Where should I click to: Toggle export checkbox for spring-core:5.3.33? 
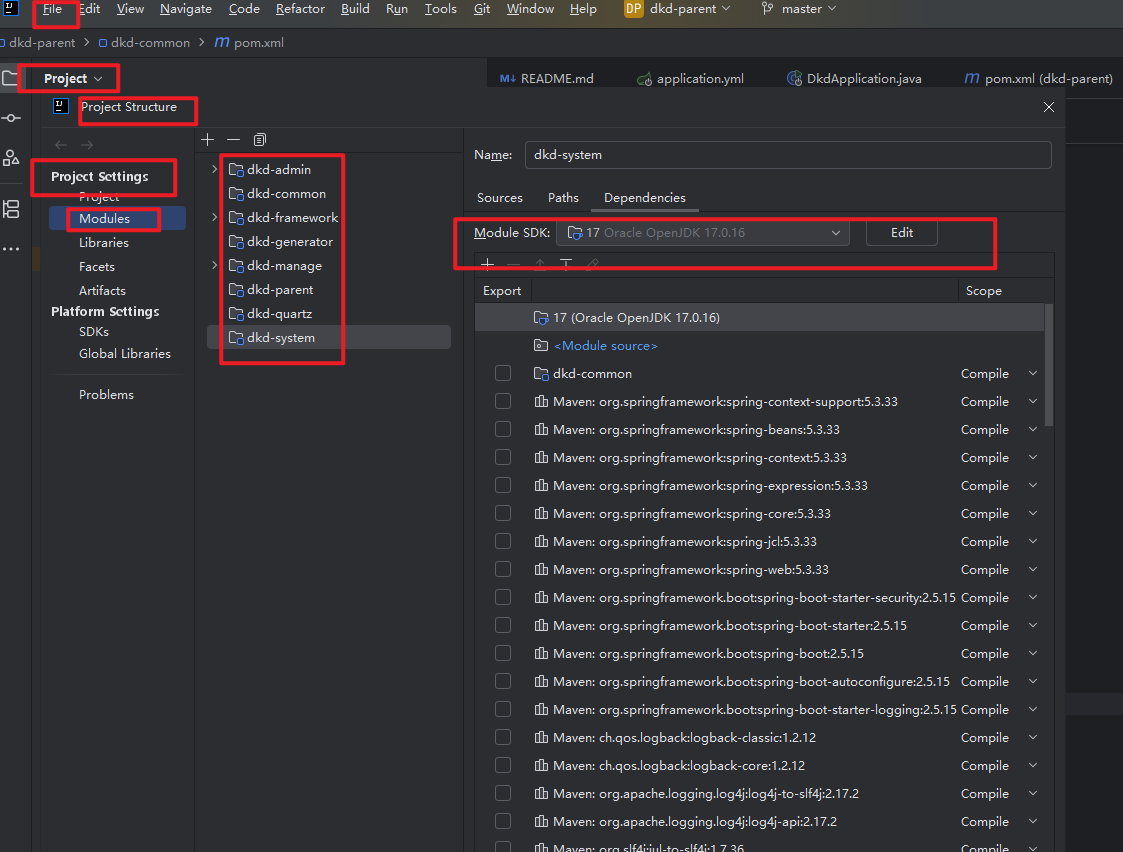[503, 513]
